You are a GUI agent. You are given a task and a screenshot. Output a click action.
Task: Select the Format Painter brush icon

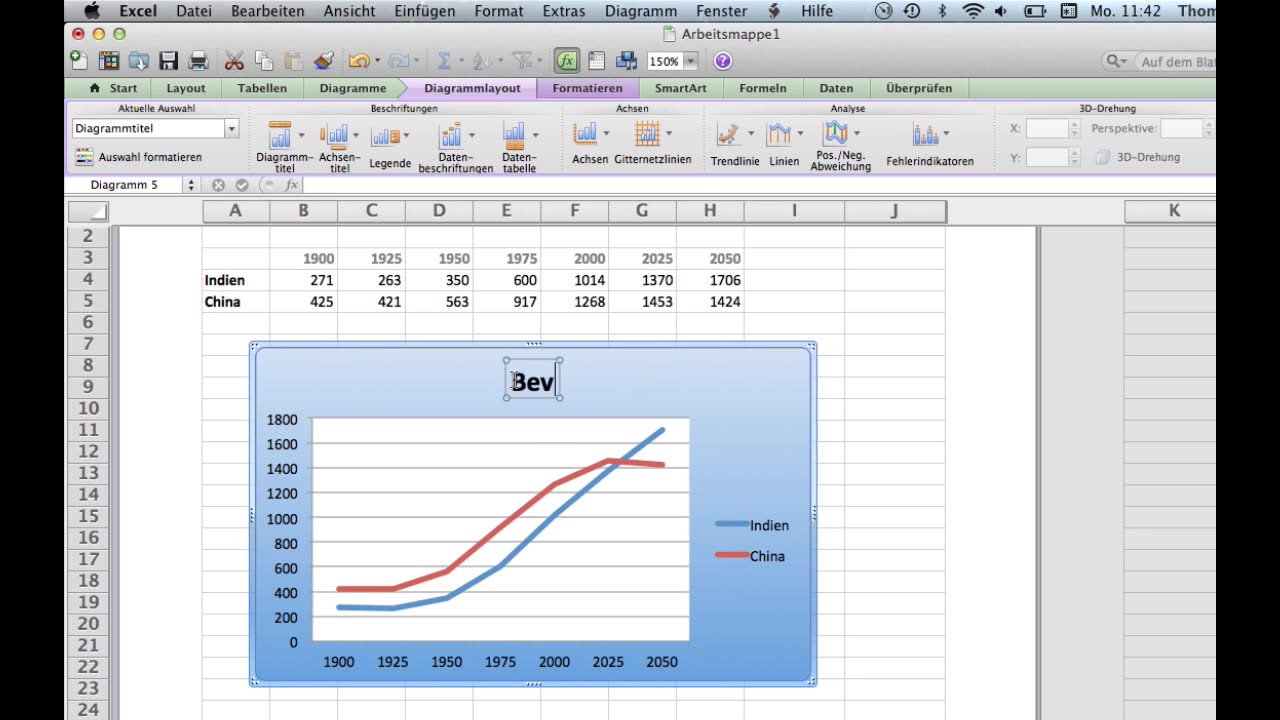[323, 61]
